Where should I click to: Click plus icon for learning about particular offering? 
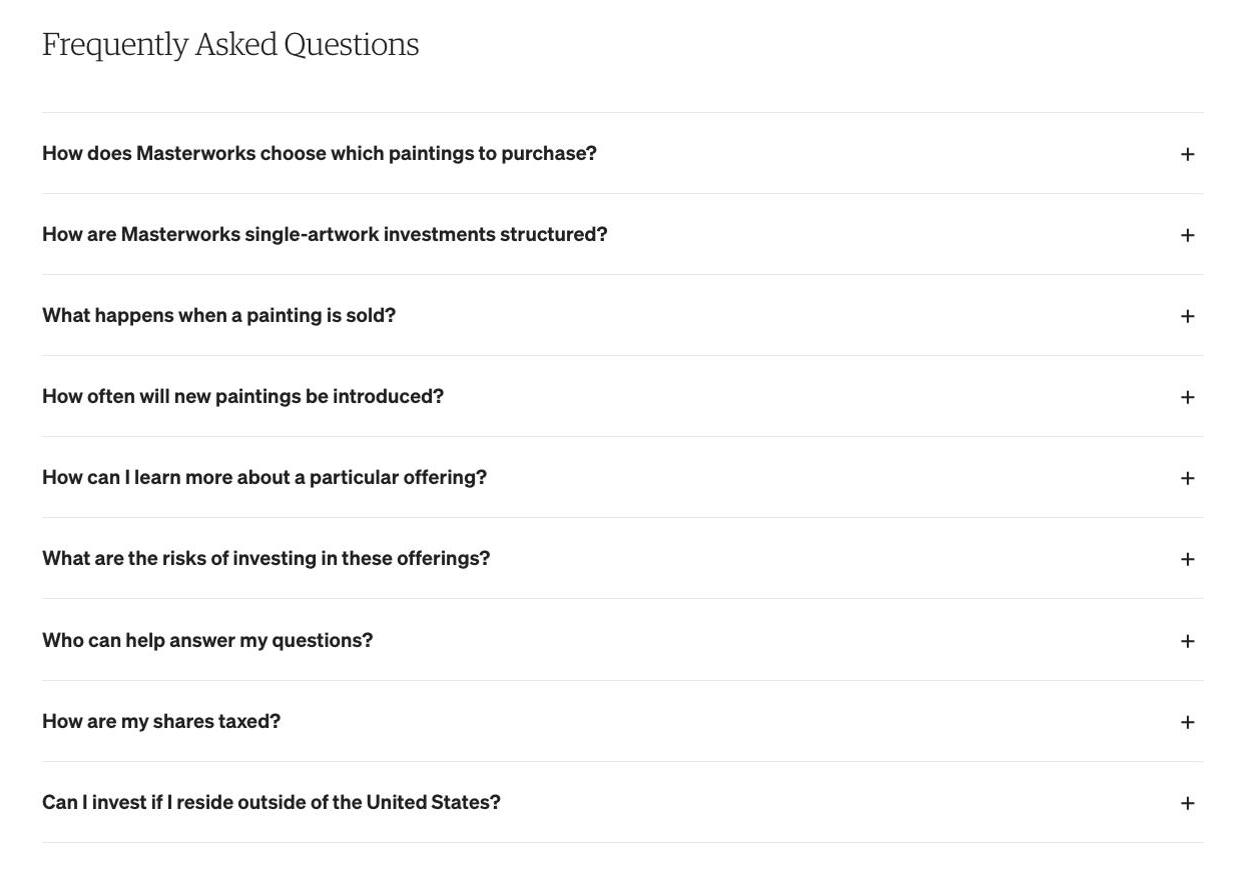point(1187,478)
